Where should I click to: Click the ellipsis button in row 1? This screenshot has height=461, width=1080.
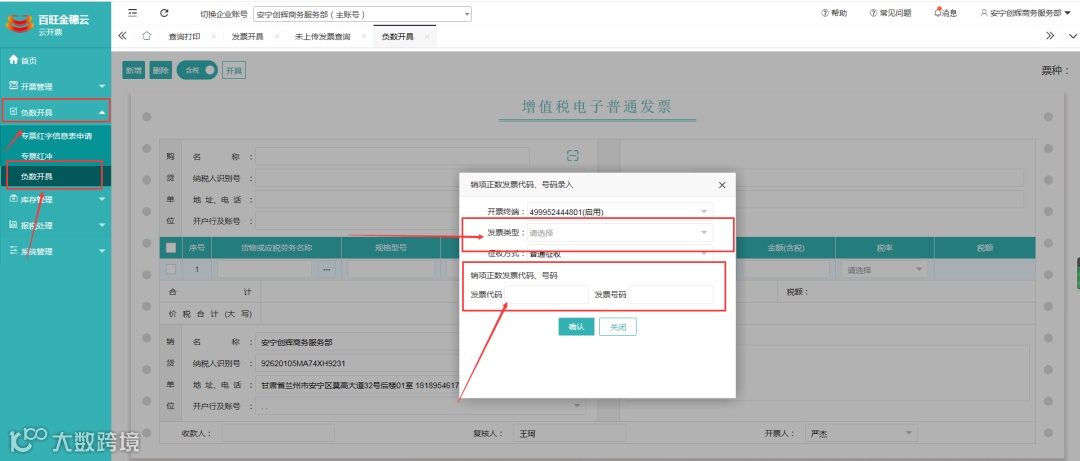click(326, 269)
